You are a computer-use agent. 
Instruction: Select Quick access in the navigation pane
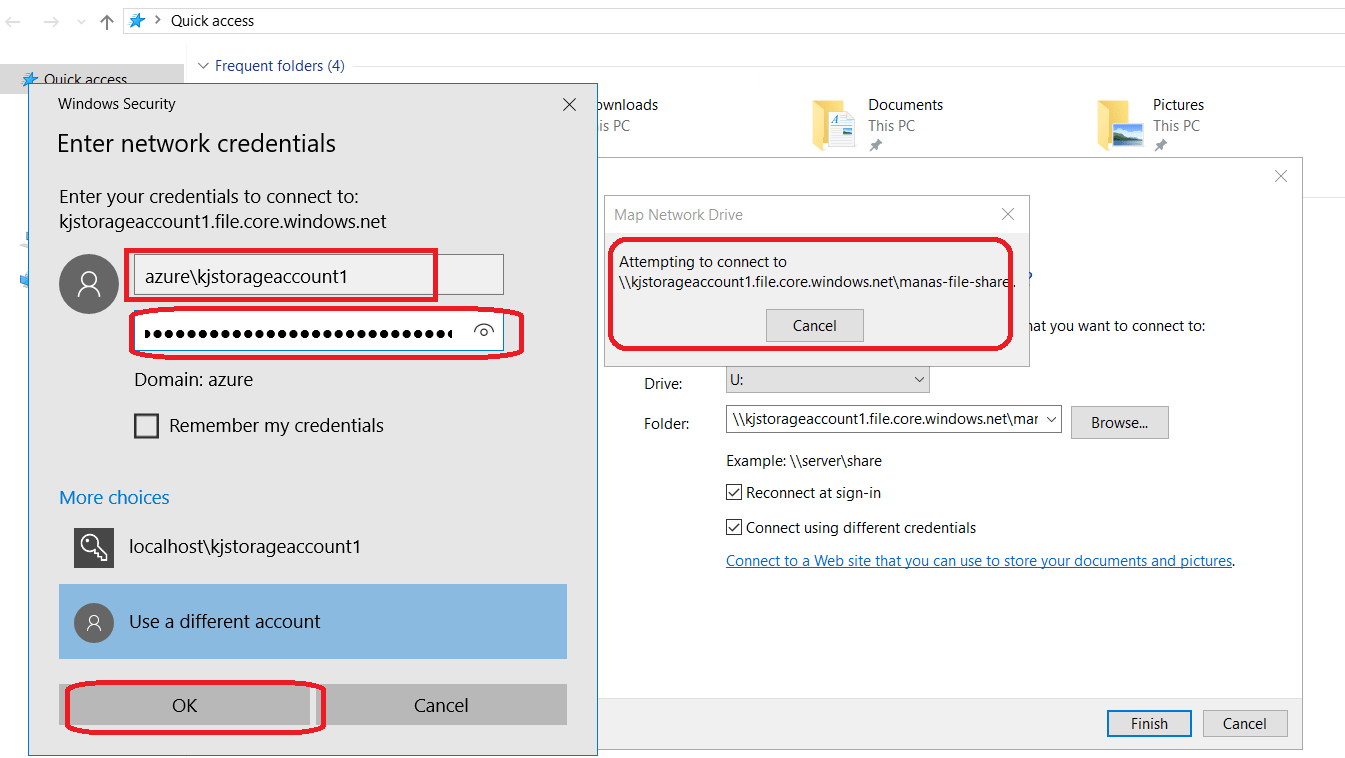tap(92, 80)
